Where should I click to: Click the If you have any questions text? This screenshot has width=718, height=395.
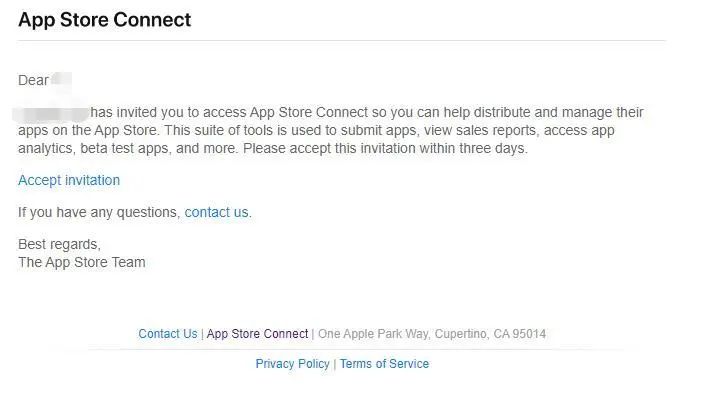point(99,212)
